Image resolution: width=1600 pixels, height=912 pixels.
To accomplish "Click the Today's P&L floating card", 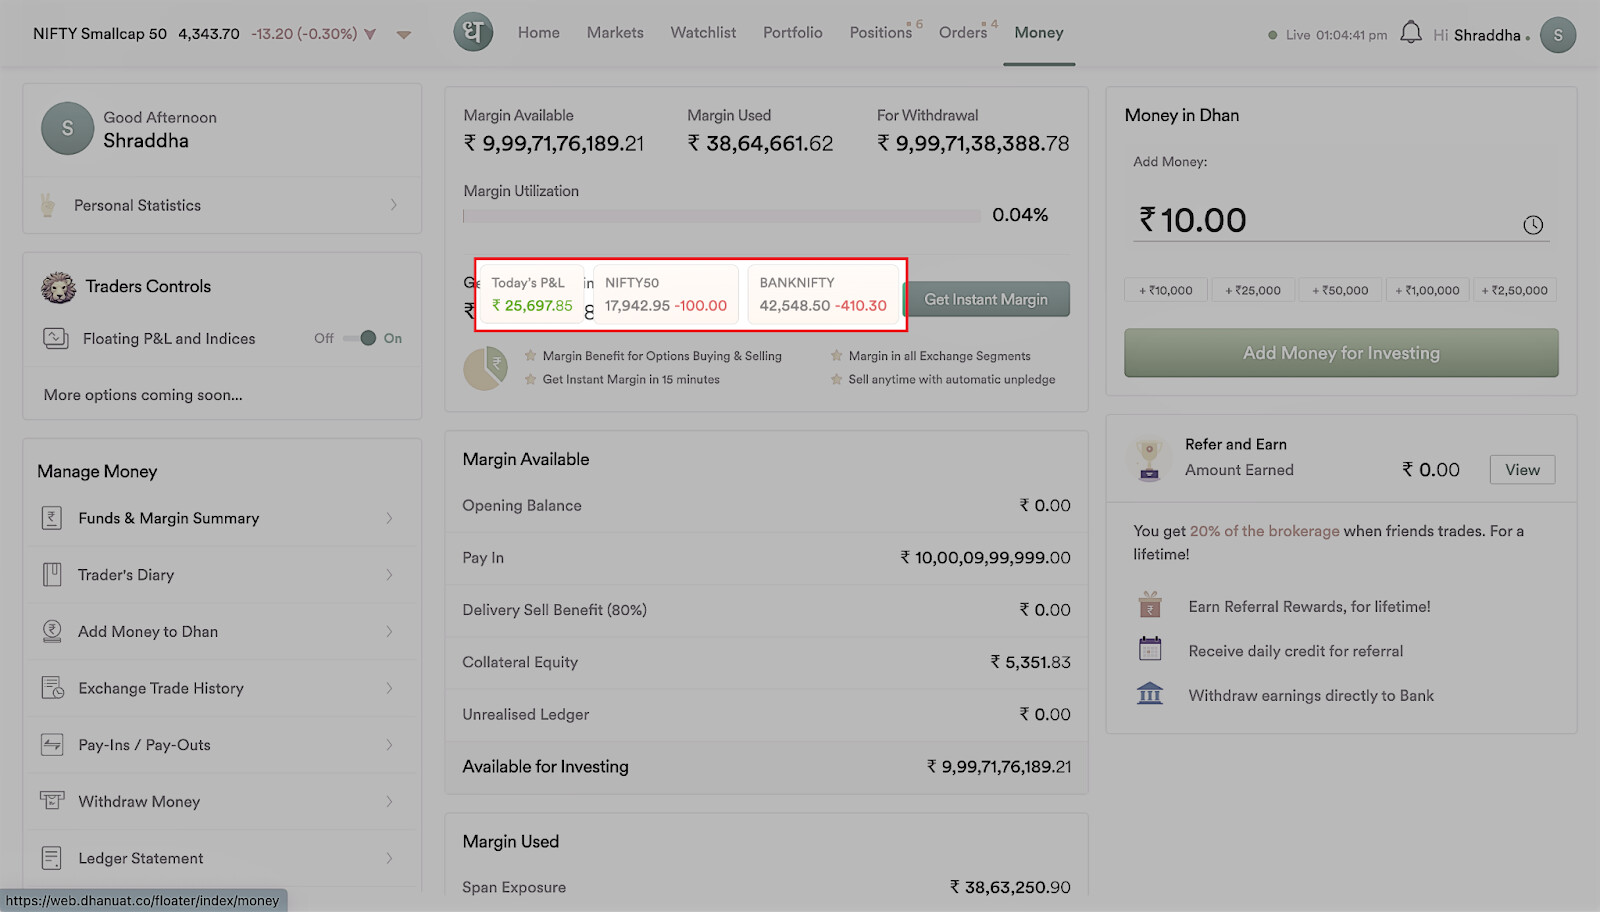I will click(x=531, y=295).
